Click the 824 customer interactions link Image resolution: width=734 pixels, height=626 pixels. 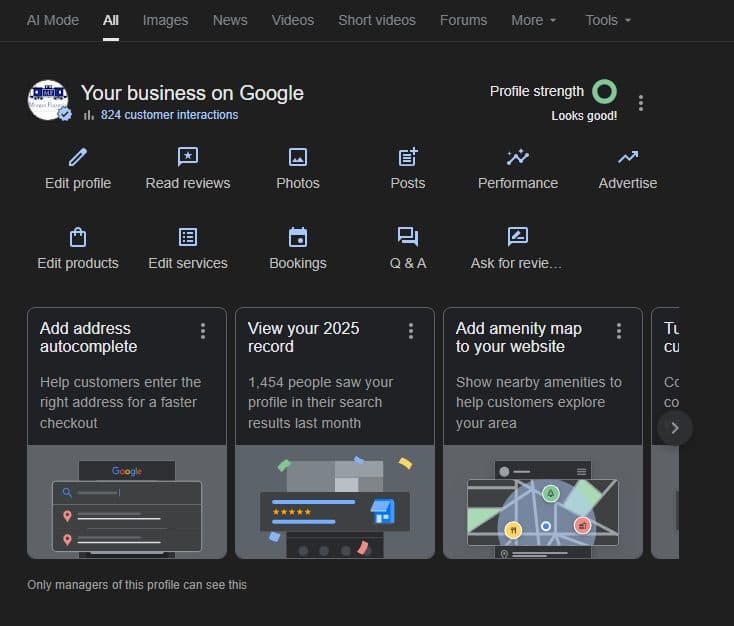(169, 115)
